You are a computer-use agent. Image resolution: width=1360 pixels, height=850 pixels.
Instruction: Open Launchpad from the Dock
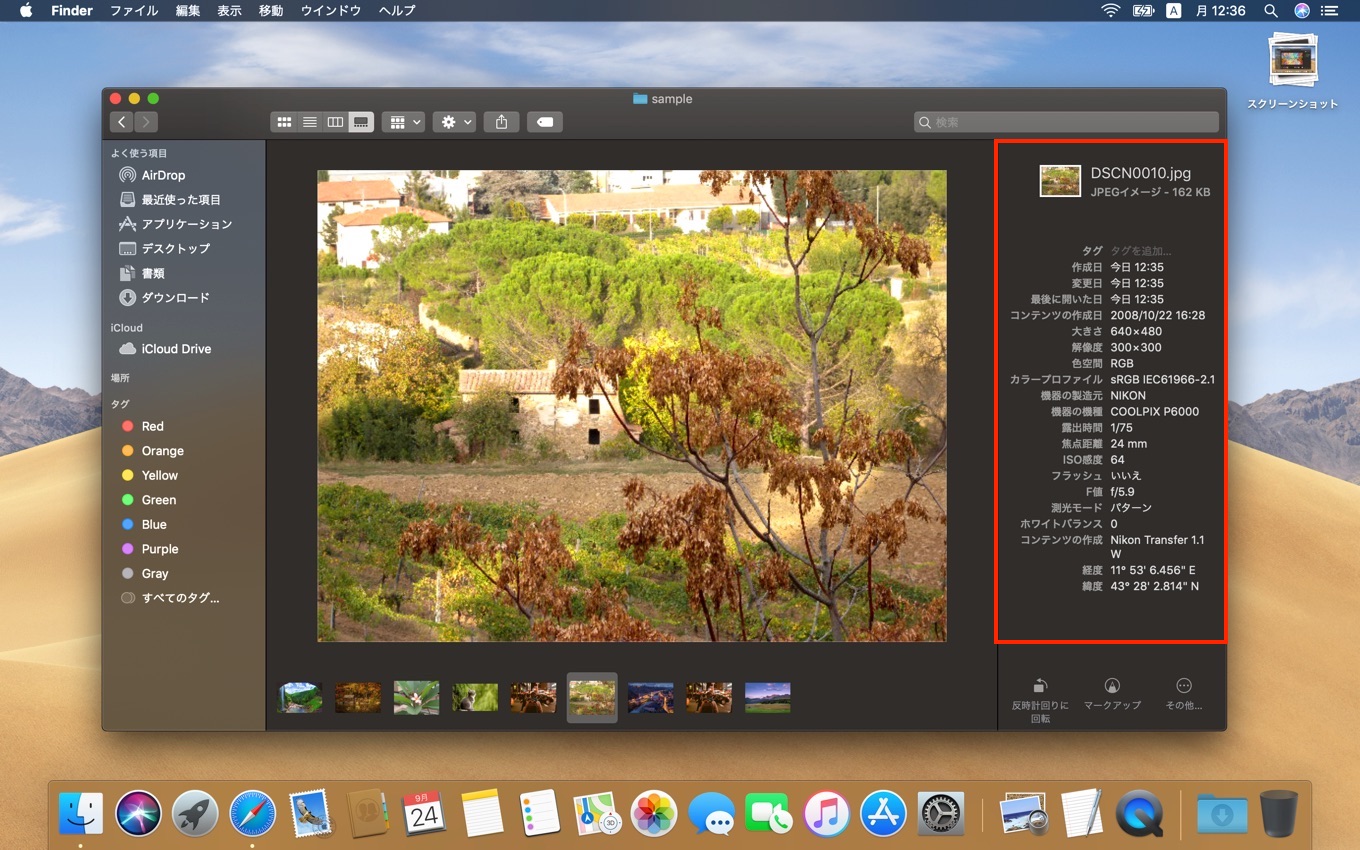(x=195, y=813)
